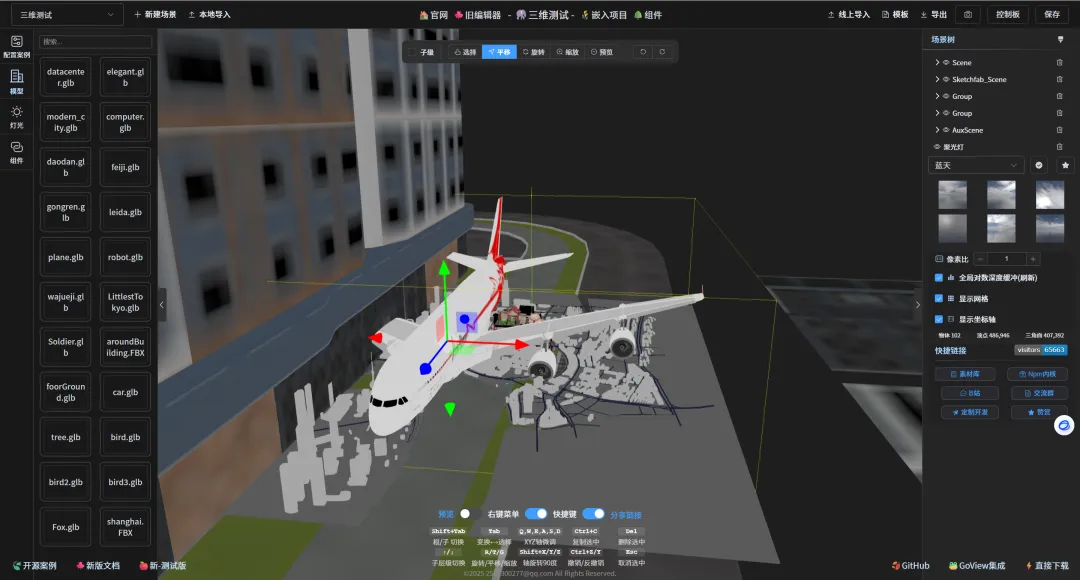Screen dimensions: 1080x580
Task: Switch on the 预览 toggle at bottom
Action: (469, 514)
